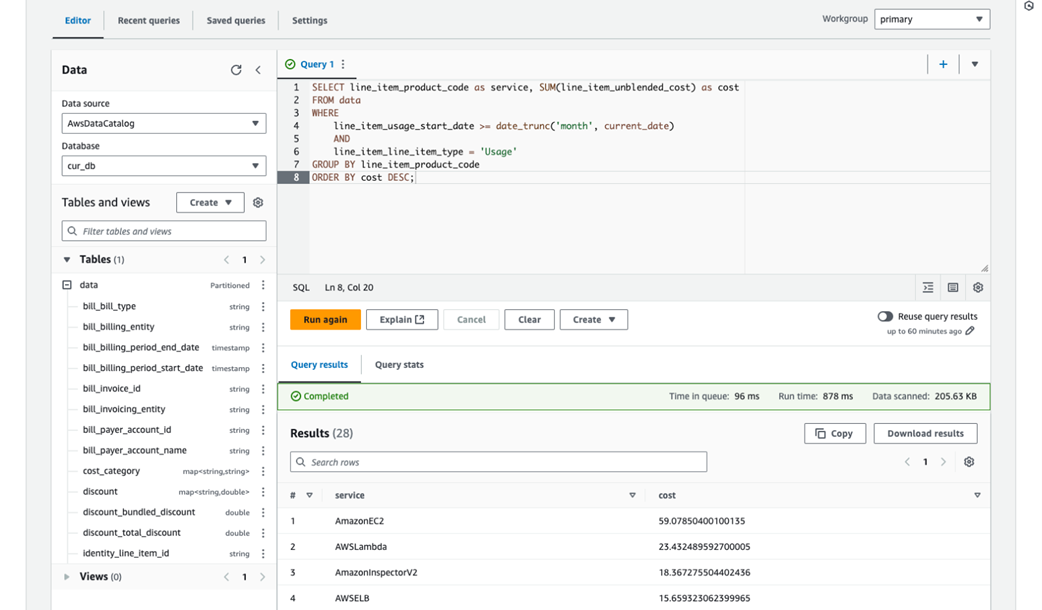Click the Run again button
This screenshot has width=1042, height=610.
(x=326, y=320)
